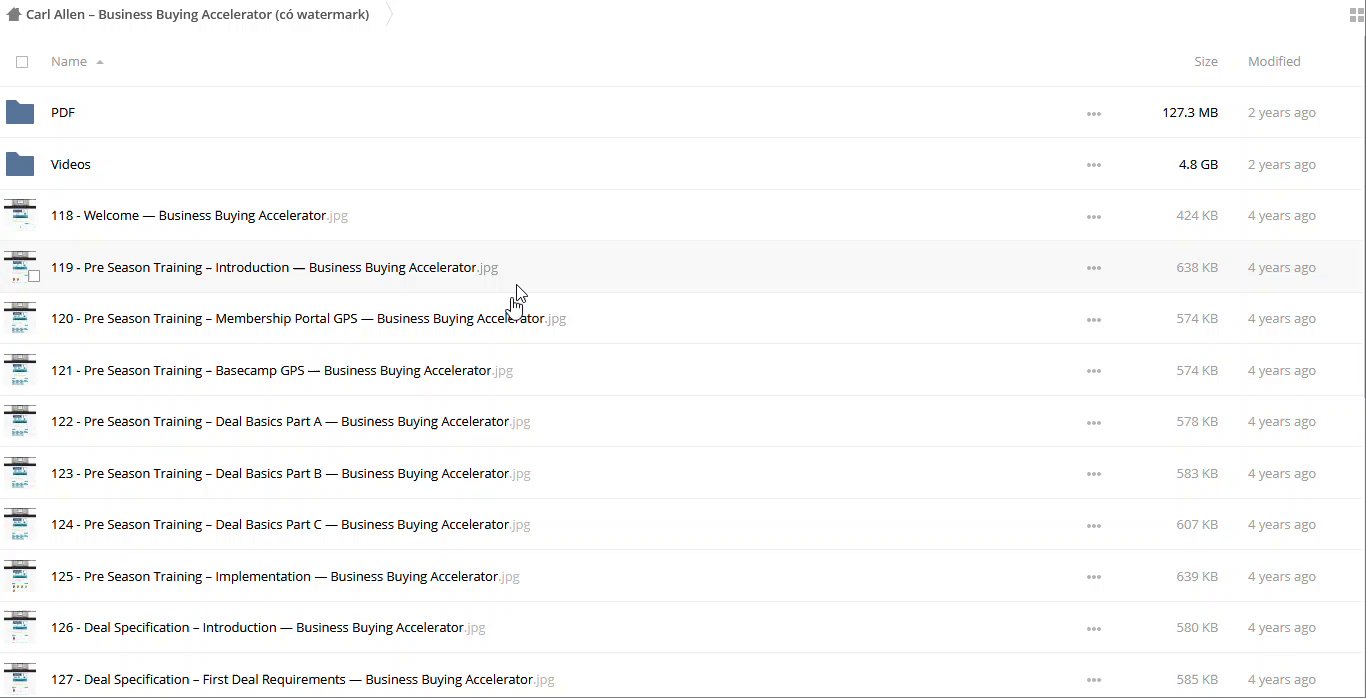Click thumbnail of 123 - Deal Basics Part B
Viewport: 1366px width, 698px height.
20,473
